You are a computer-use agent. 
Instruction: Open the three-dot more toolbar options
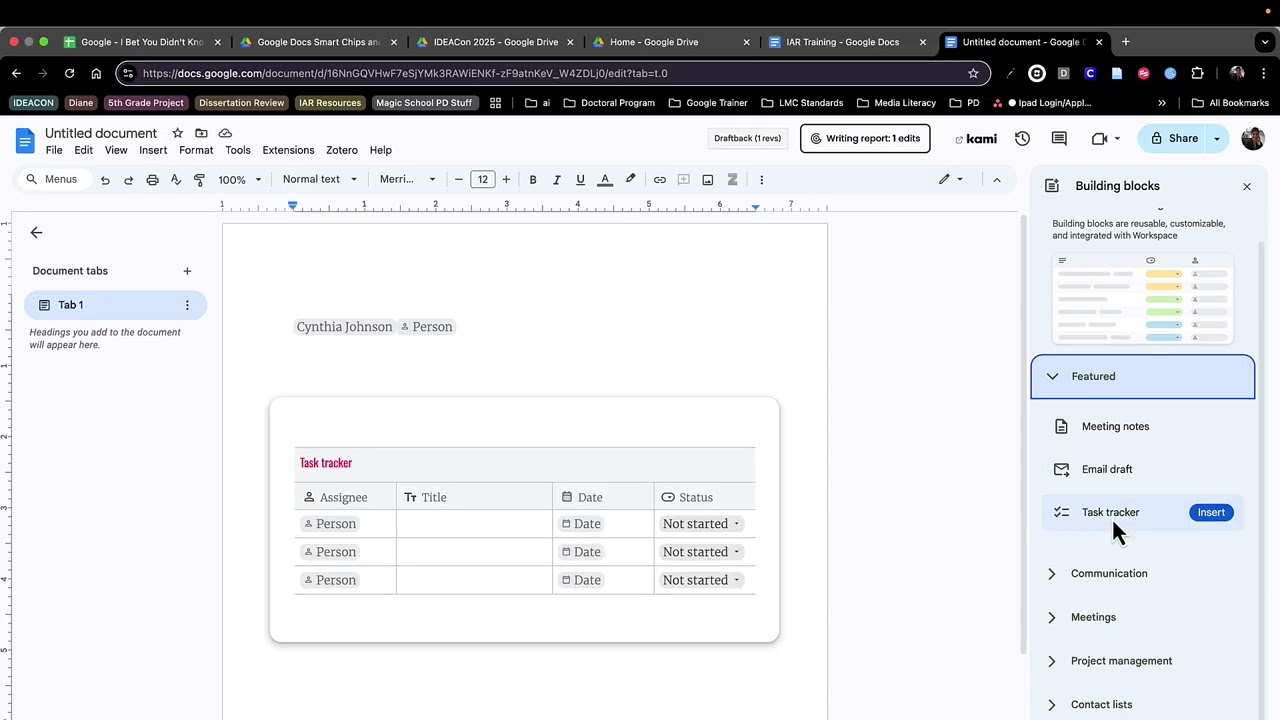[x=761, y=180]
